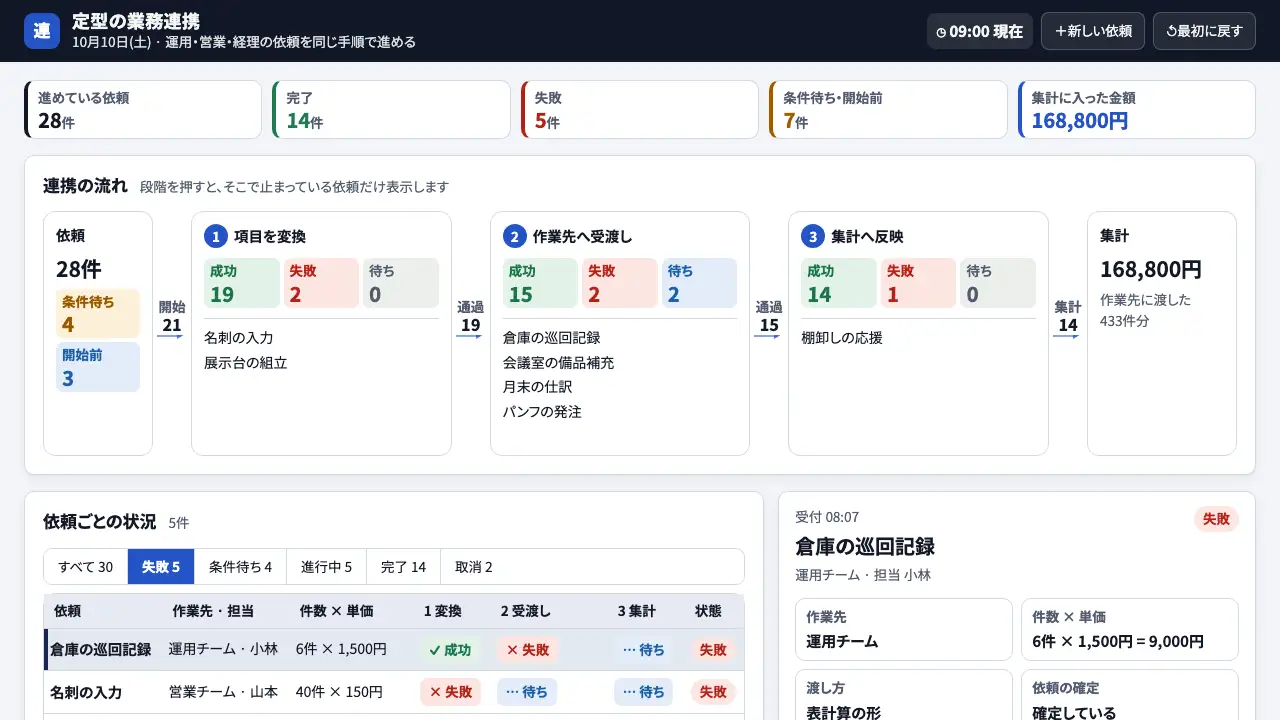Viewport: 1280px width, 720px height.
Task: Click step number 3 circle for 集計へ反映
Action: (812, 236)
